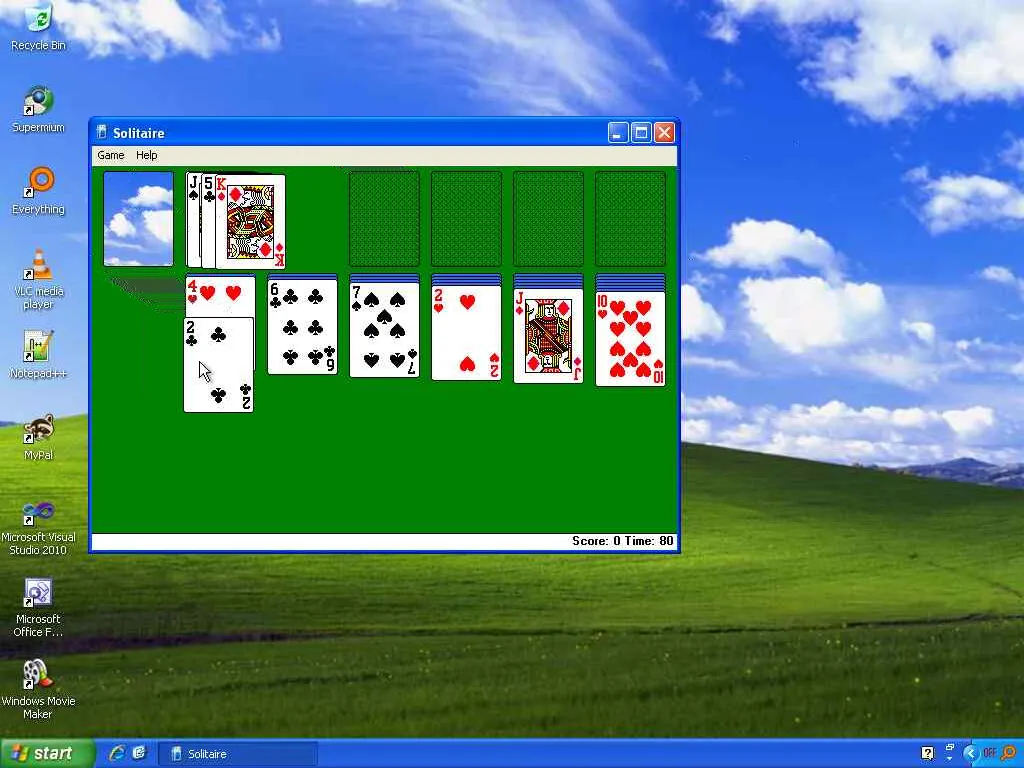Expand hidden tray icons with the arrow
The image size is (1024, 768).
tap(971, 754)
